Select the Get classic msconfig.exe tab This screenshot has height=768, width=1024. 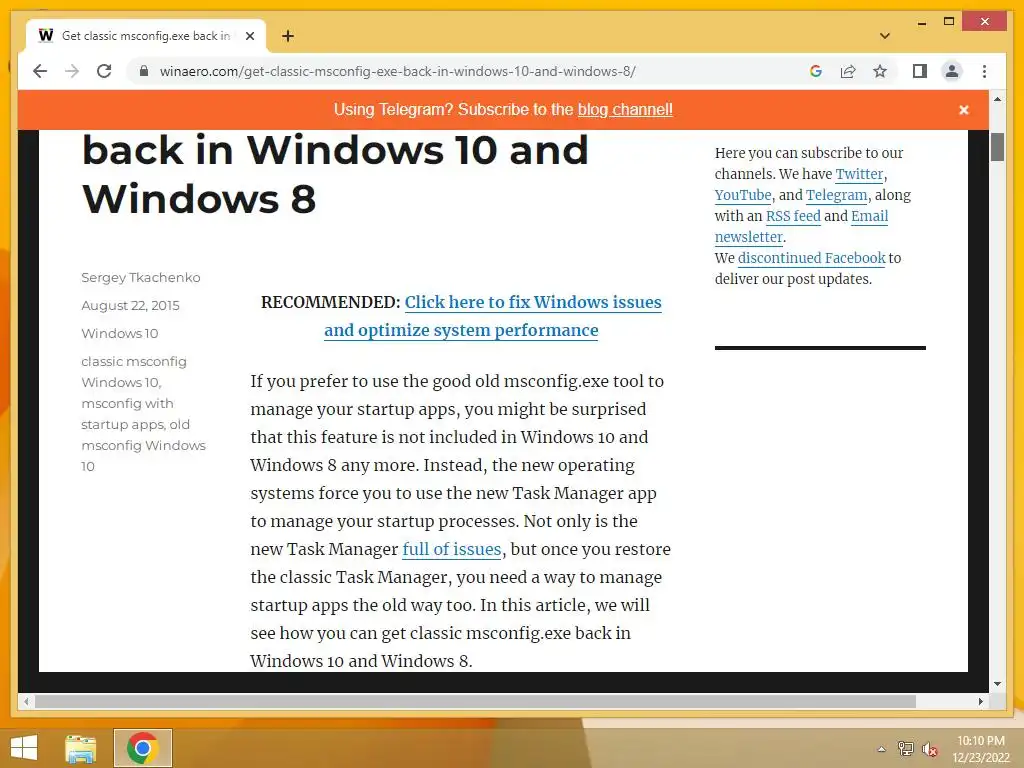[x=146, y=36]
